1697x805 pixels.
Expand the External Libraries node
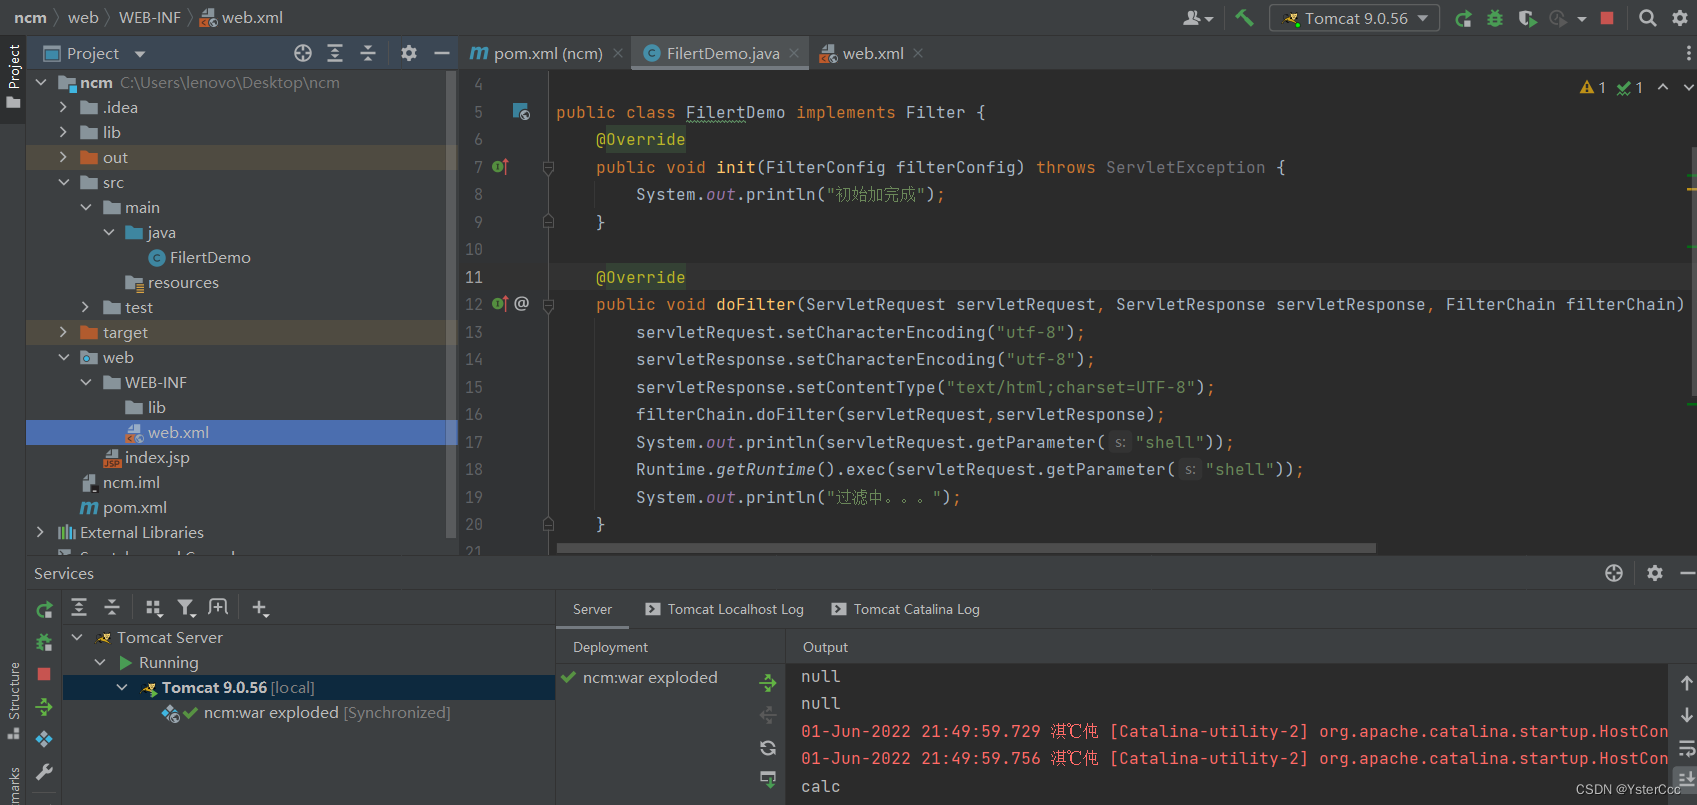tap(41, 532)
